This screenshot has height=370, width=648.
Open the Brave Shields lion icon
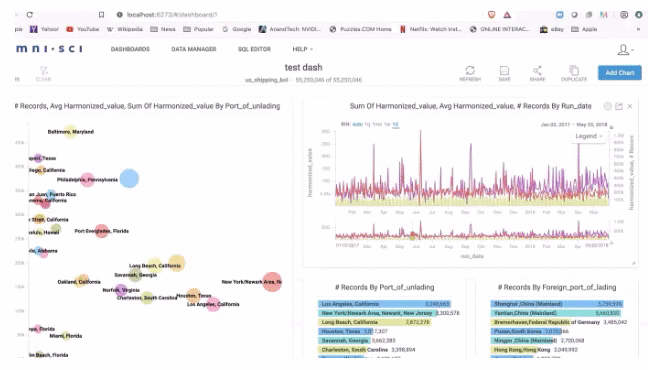491,14
